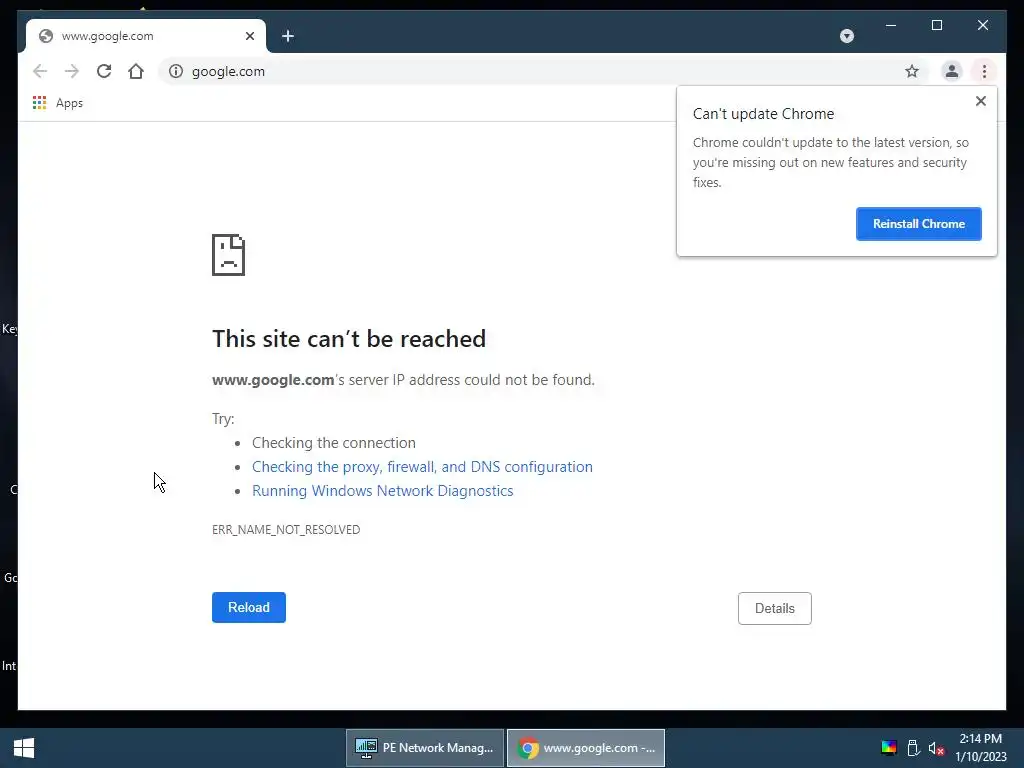Screen dimensions: 1024x768
Task: Click the ERR_NAME_NOT_RESOLVED error code
Action: point(286,530)
